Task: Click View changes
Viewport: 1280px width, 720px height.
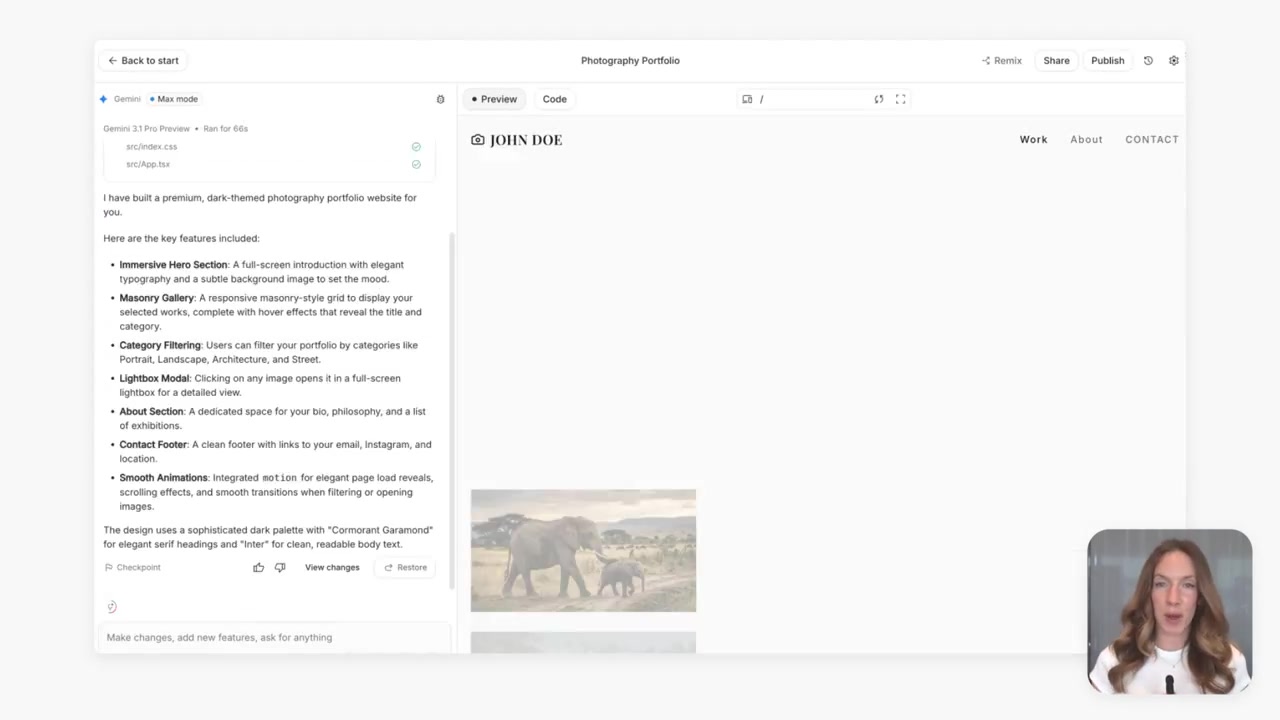Action: pyautogui.click(x=332, y=567)
